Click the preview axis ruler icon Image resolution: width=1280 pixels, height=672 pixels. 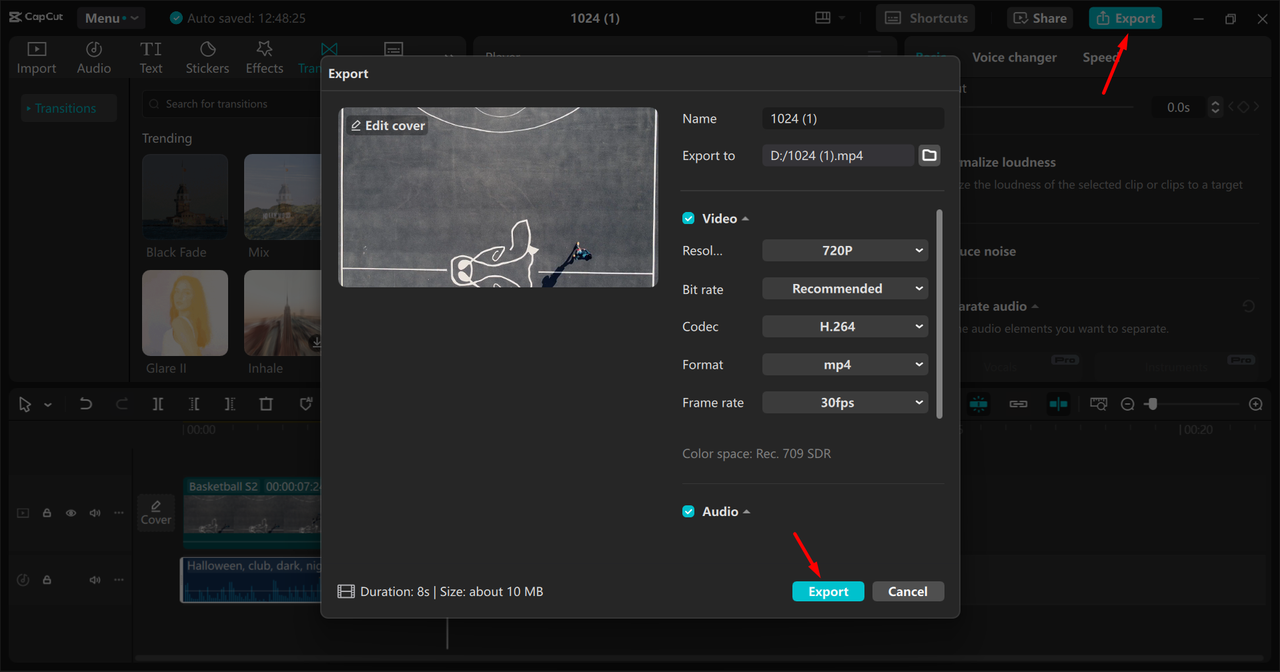1098,404
